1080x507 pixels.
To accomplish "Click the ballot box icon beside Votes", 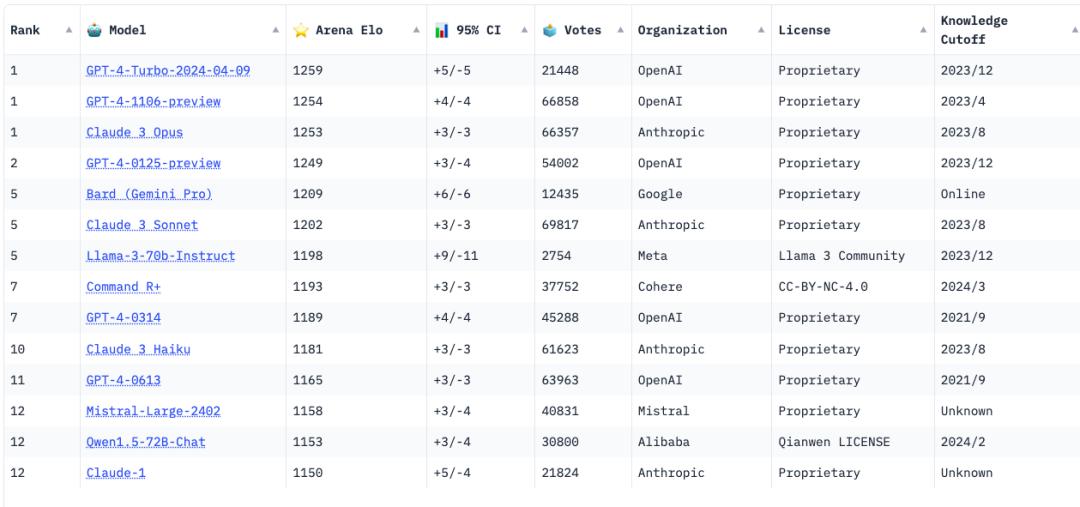I will pos(549,30).
